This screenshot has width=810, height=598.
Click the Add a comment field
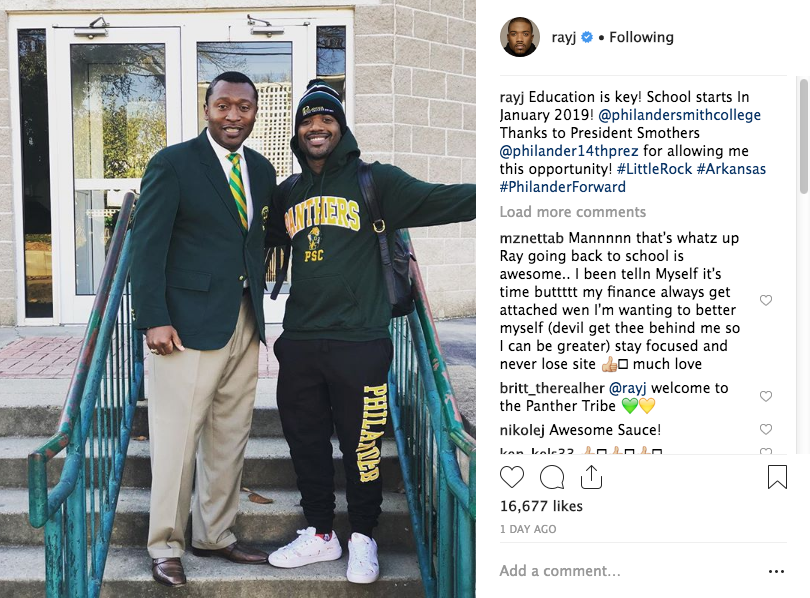coord(620,571)
